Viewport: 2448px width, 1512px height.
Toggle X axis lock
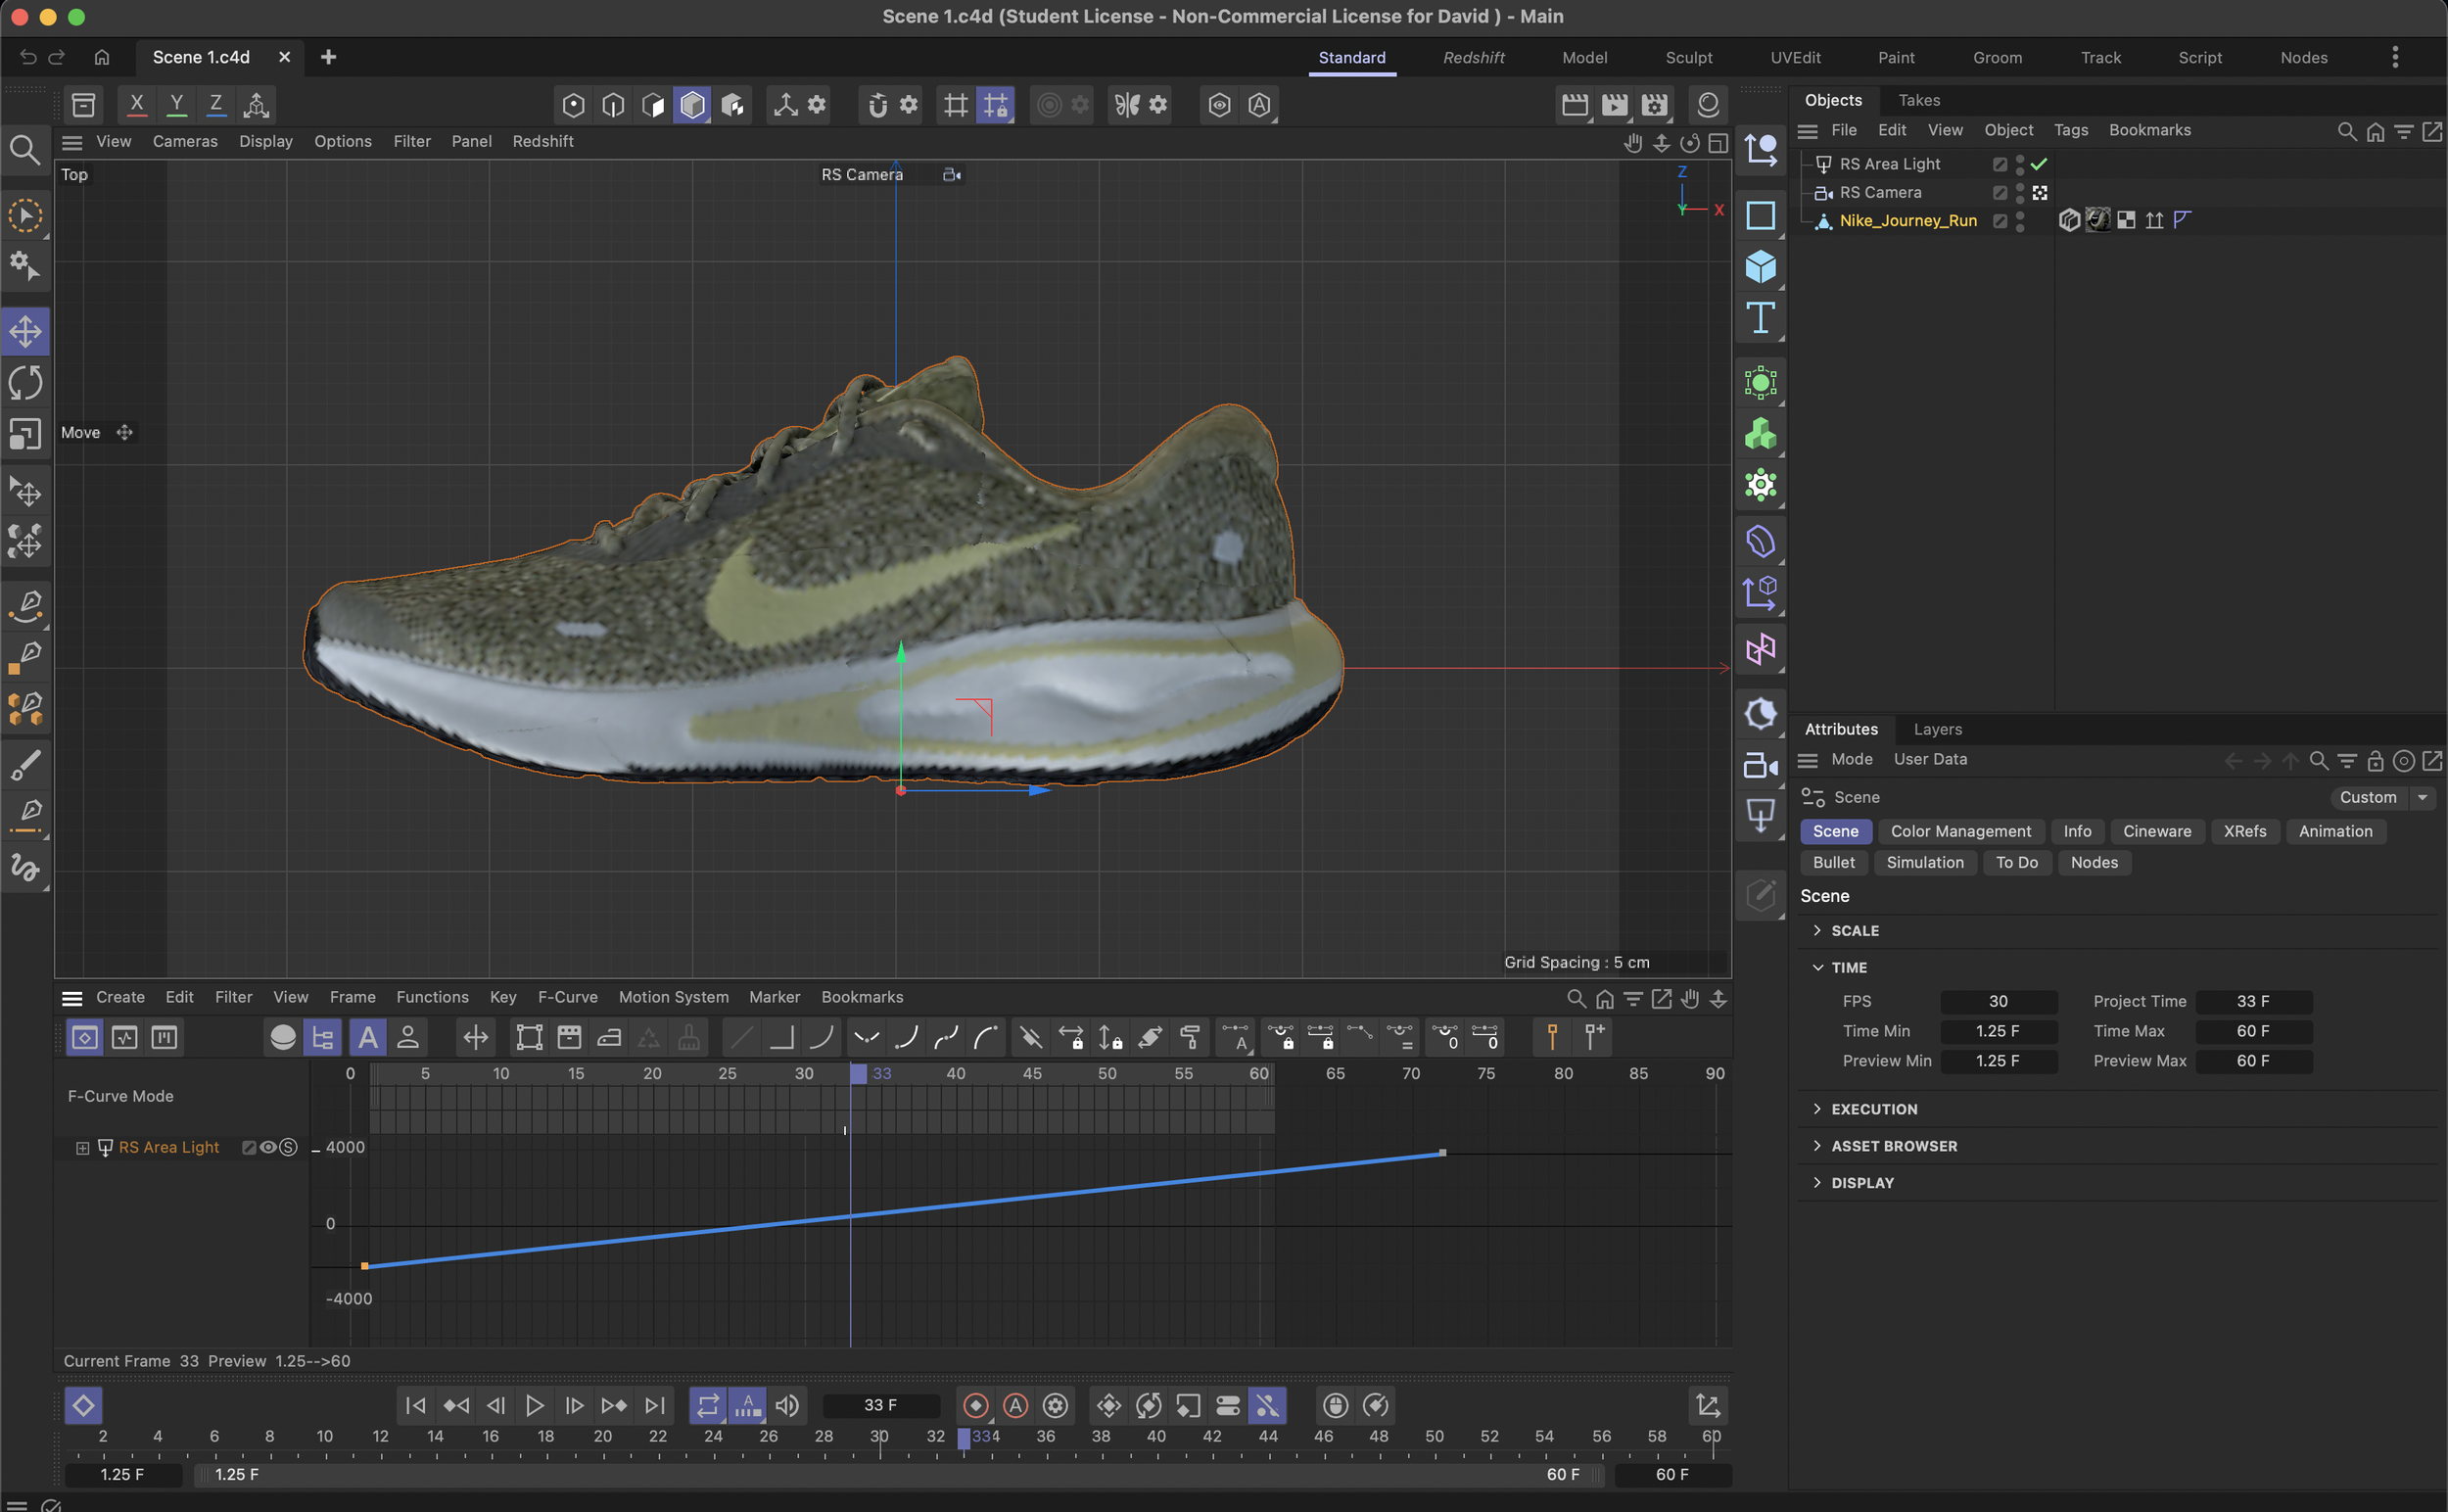point(137,104)
